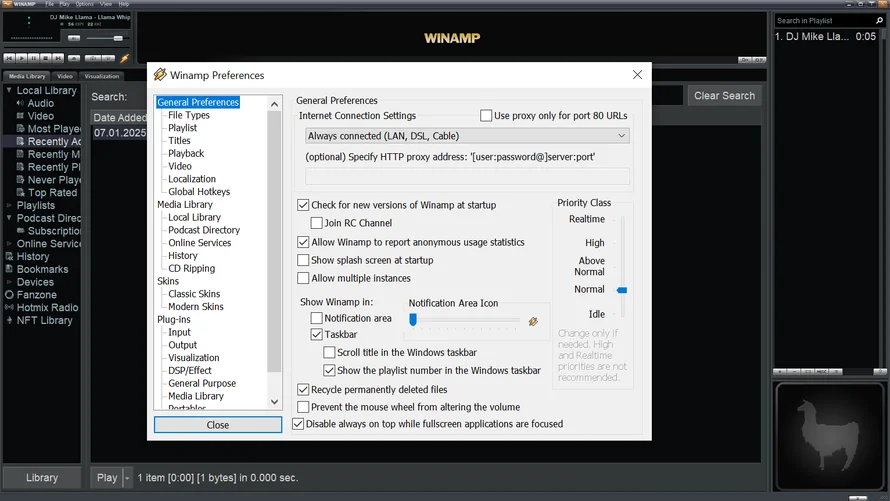Viewport: 890px width, 501px height.
Task: Open the View menu in Winamp
Action: (x=106, y=4)
